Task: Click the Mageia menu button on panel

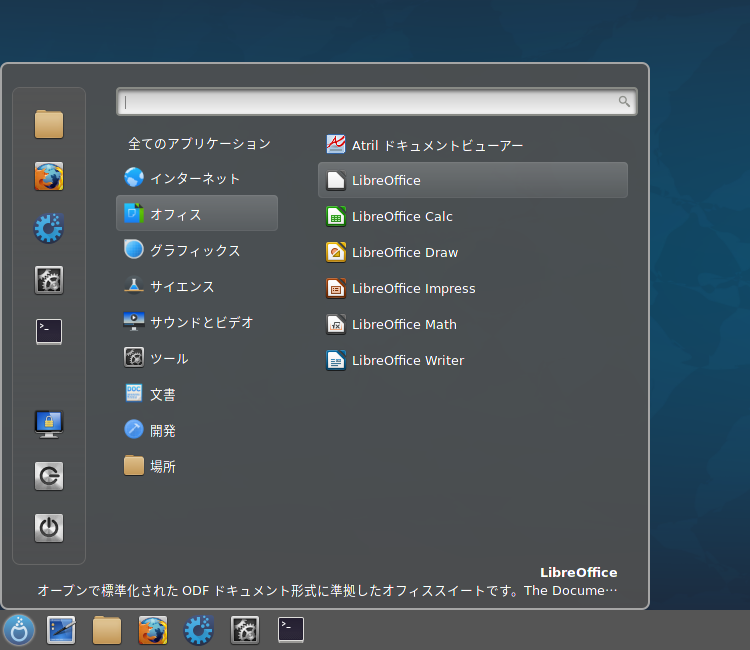Action: (x=19, y=630)
